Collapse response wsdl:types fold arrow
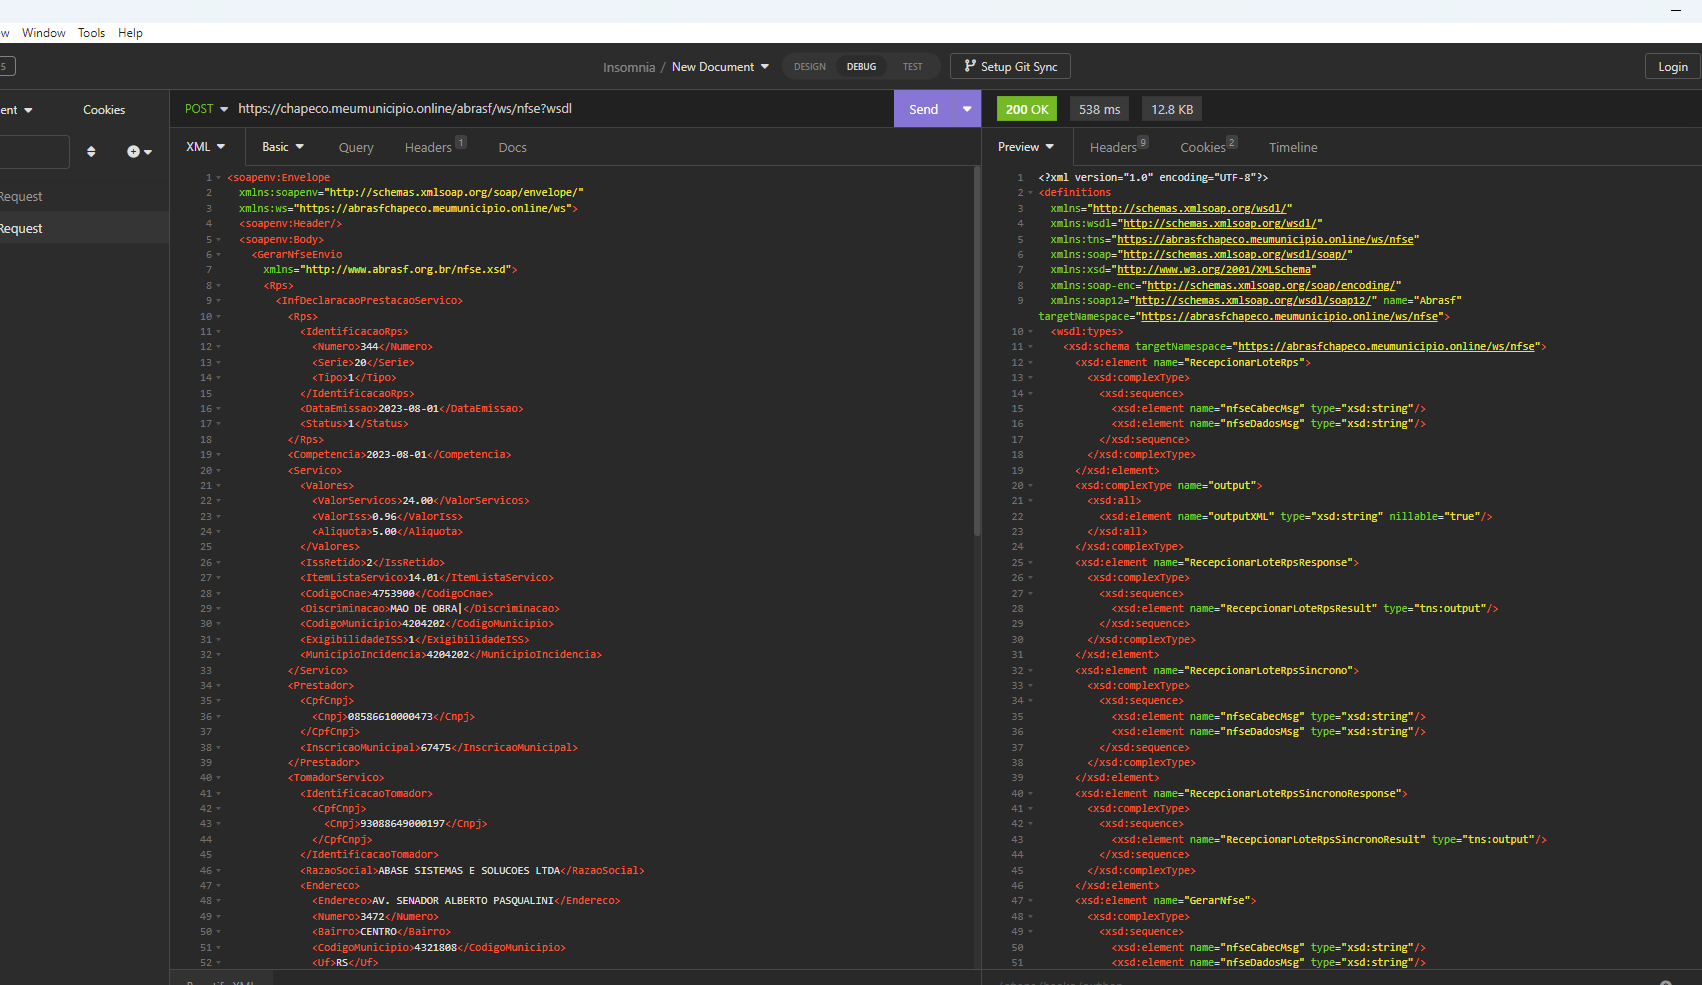This screenshot has width=1702, height=985. tap(1030, 332)
